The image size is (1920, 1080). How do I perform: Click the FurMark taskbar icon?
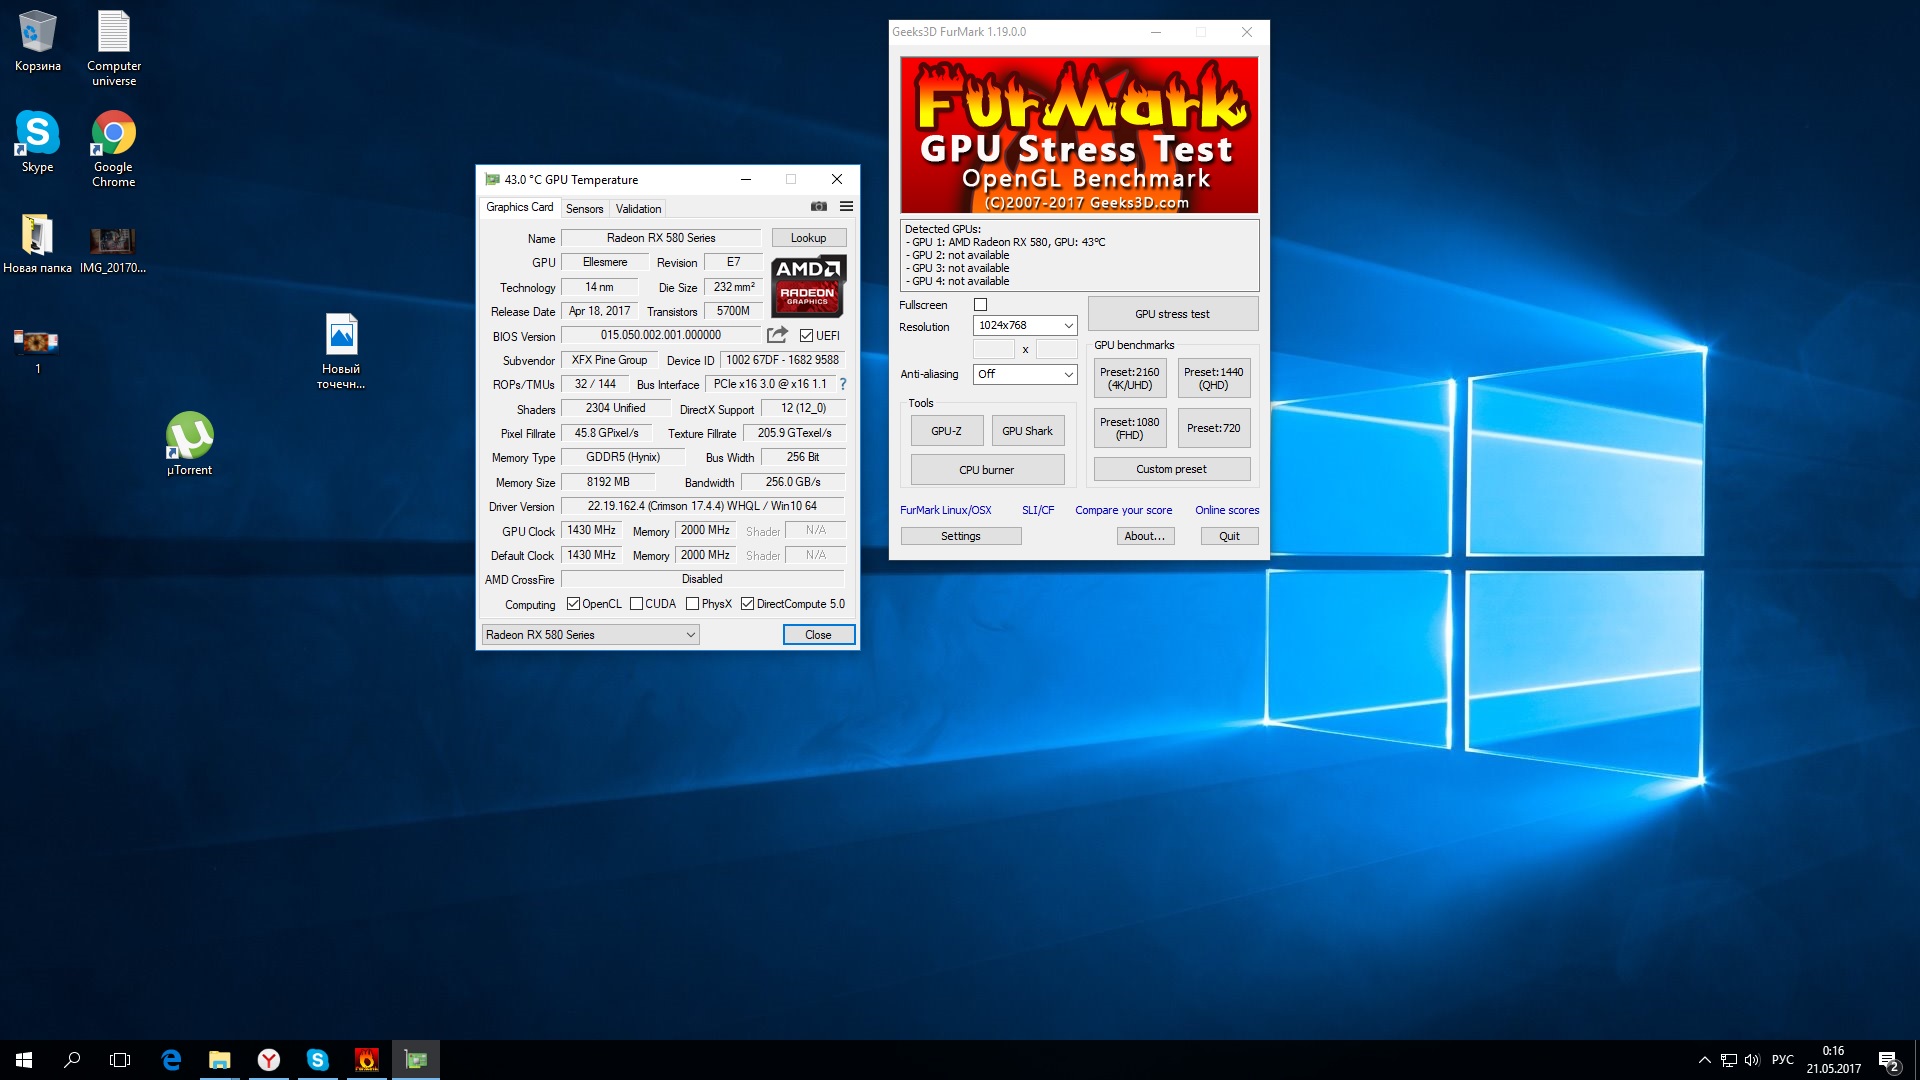tap(366, 1060)
